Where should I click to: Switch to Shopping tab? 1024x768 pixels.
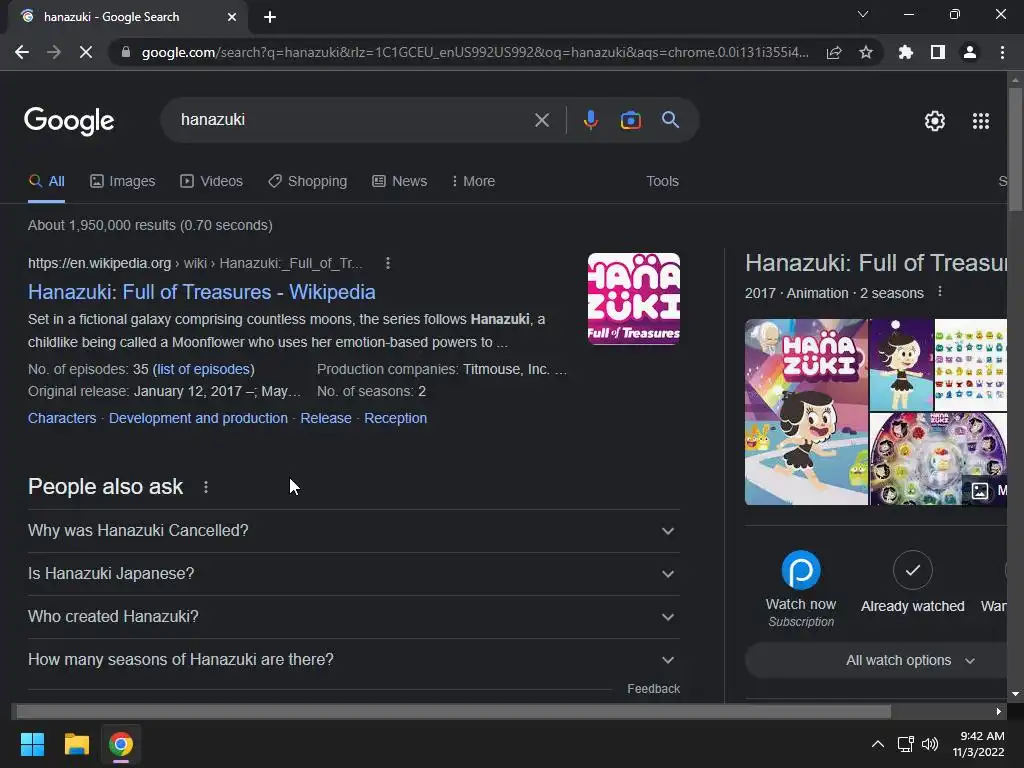(x=308, y=182)
